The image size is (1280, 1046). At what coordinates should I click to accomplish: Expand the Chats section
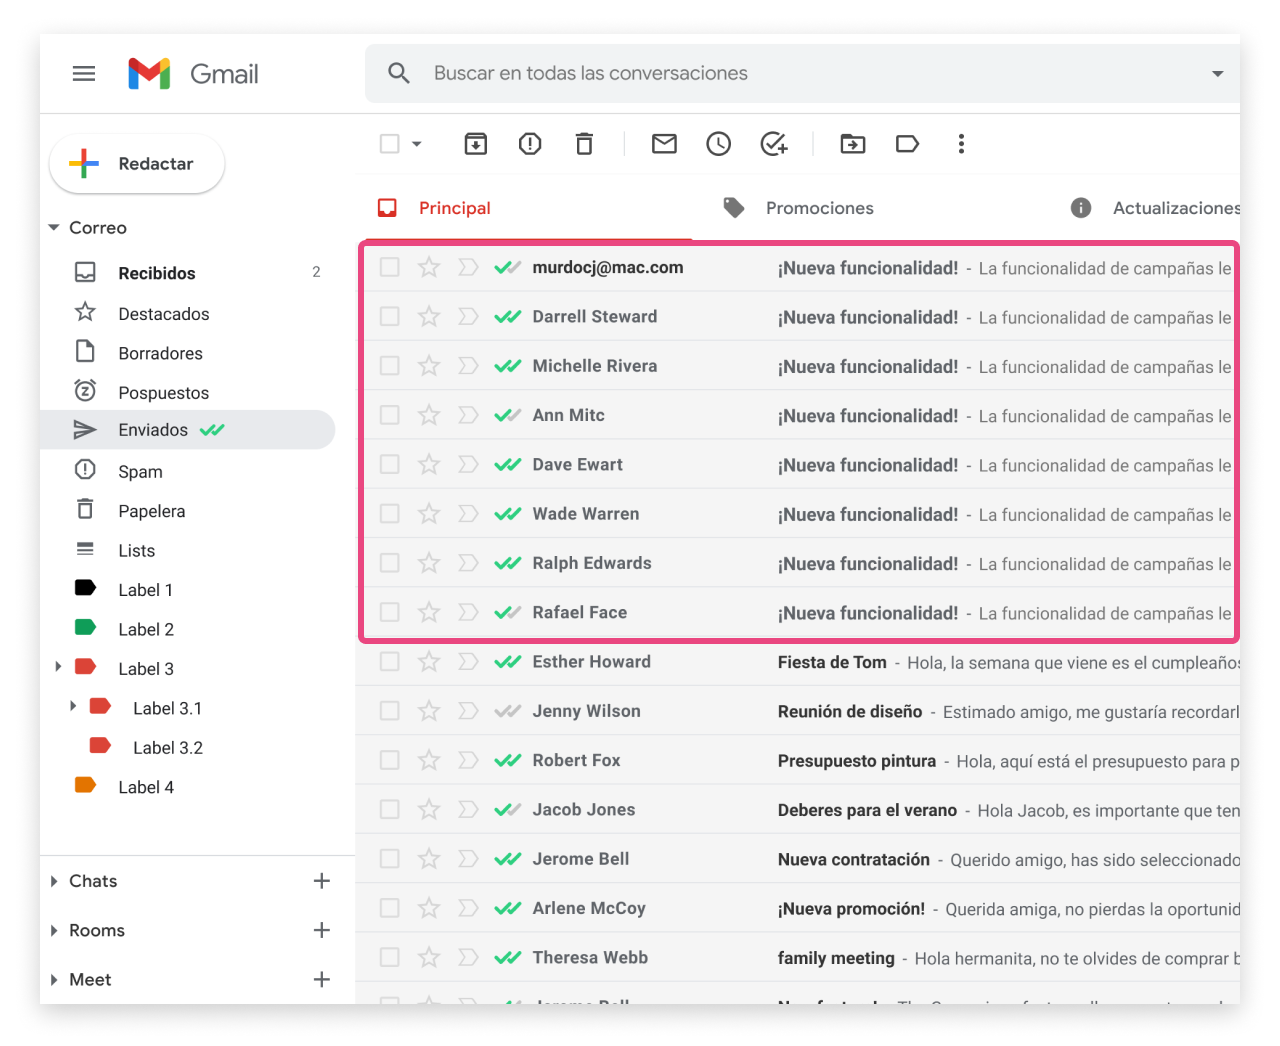pyautogui.click(x=54, y=881)
